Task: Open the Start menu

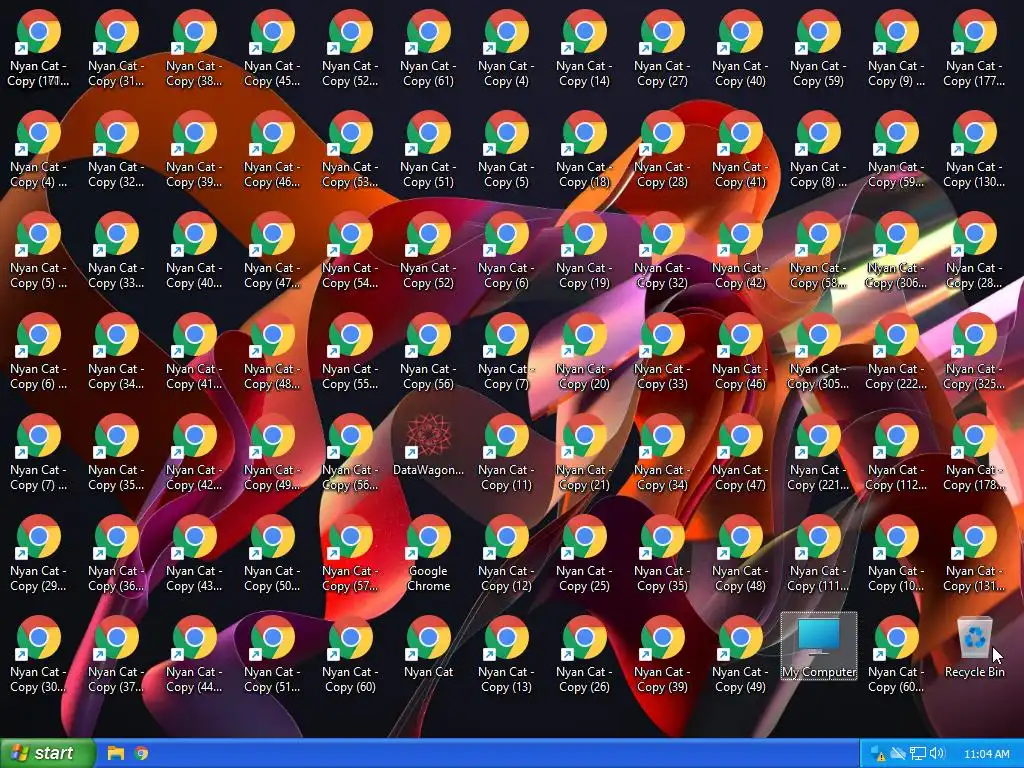Action: 47,754
